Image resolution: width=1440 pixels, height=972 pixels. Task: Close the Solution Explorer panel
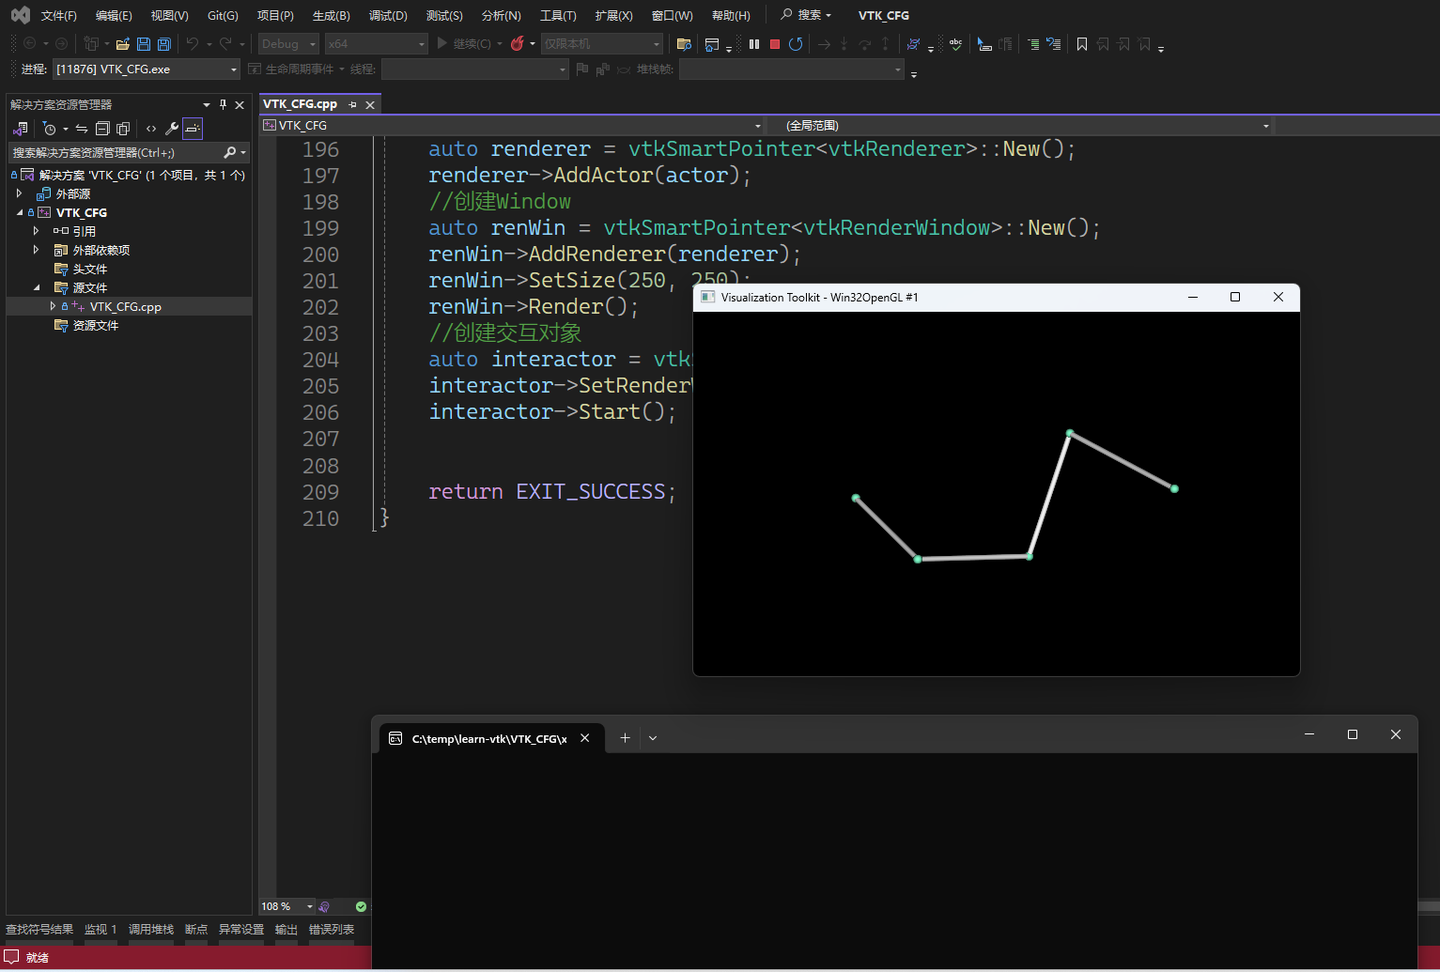(239, 104)
